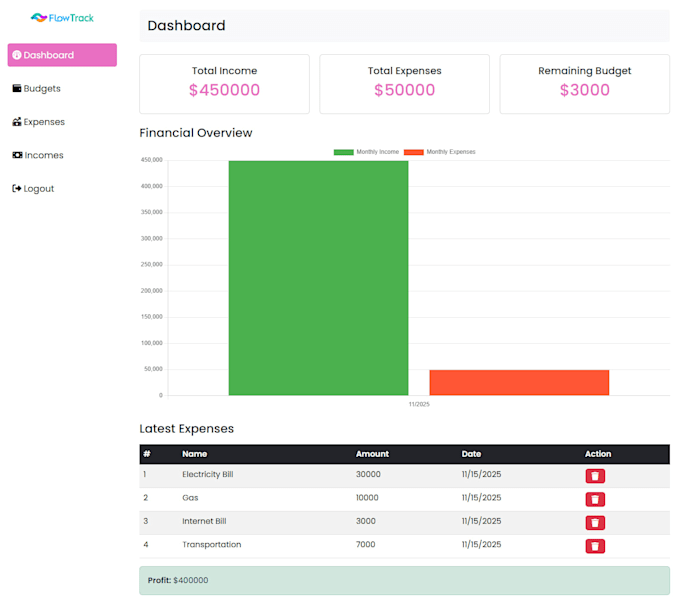Screen dimensions: 680x613
Task: Click the Gas name cell
Action: click(190, 498)
